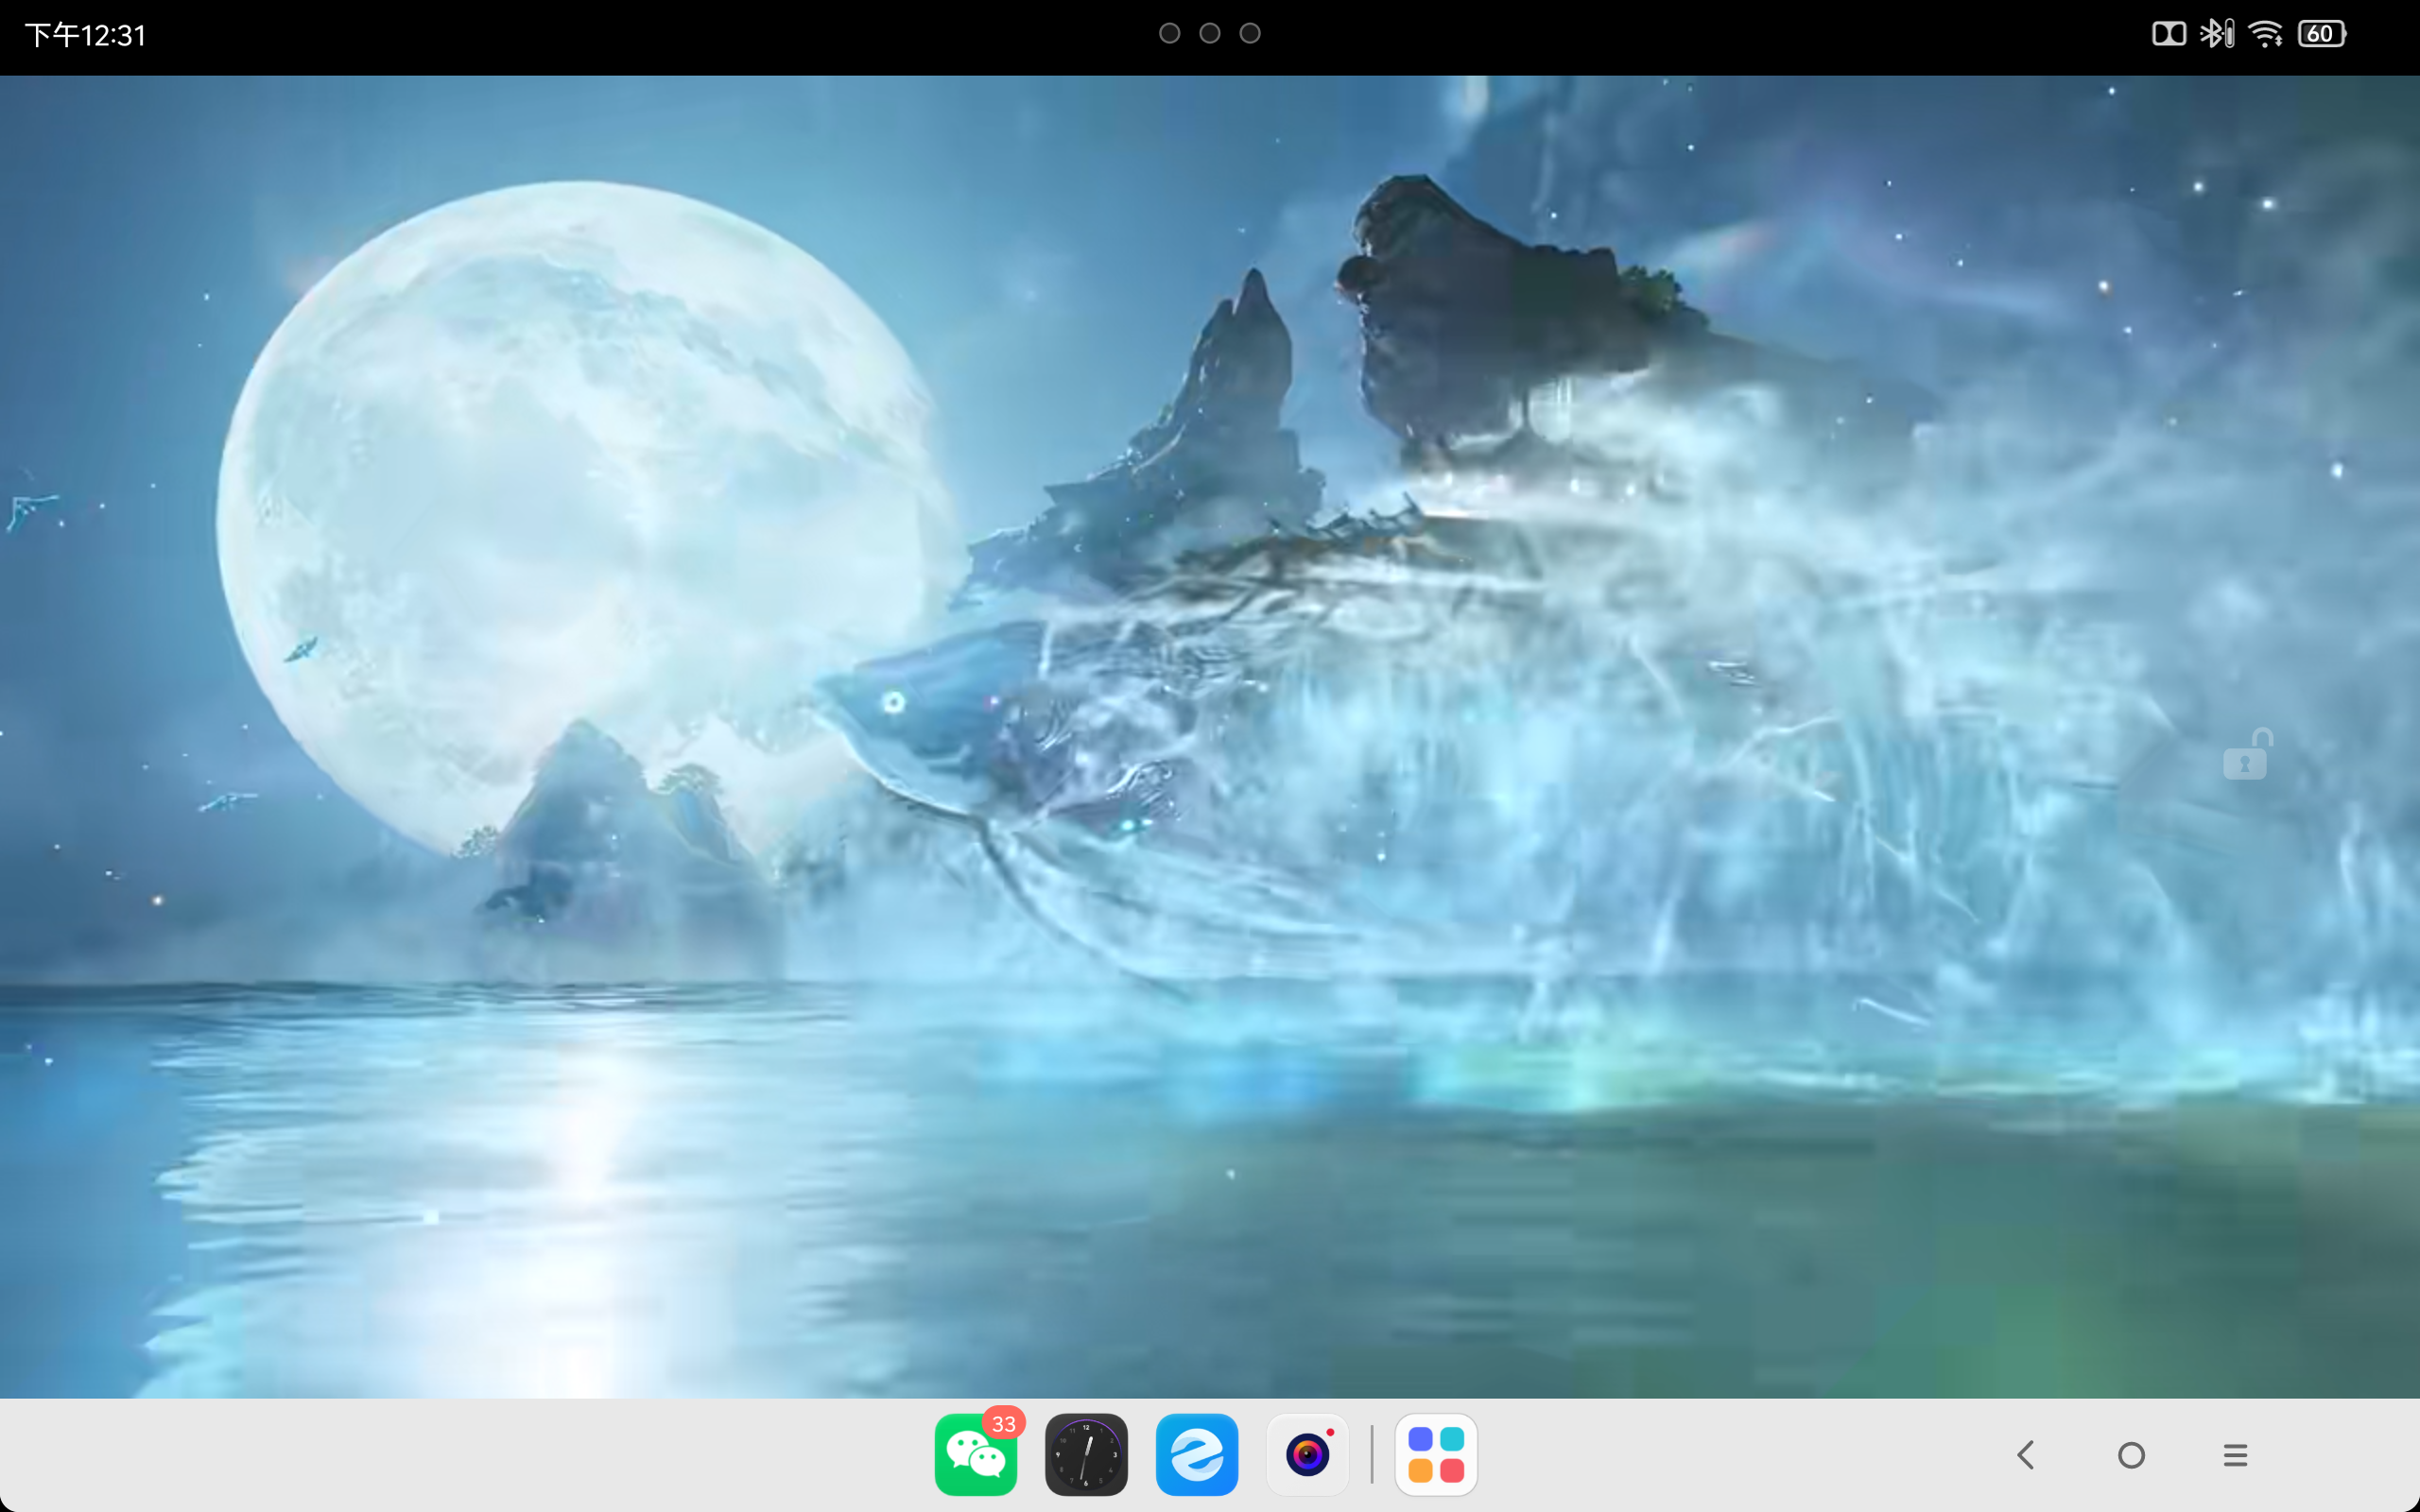Tap the Dolby icon in status bar
This screenshot has height=1512, width=2420.
2168,34
